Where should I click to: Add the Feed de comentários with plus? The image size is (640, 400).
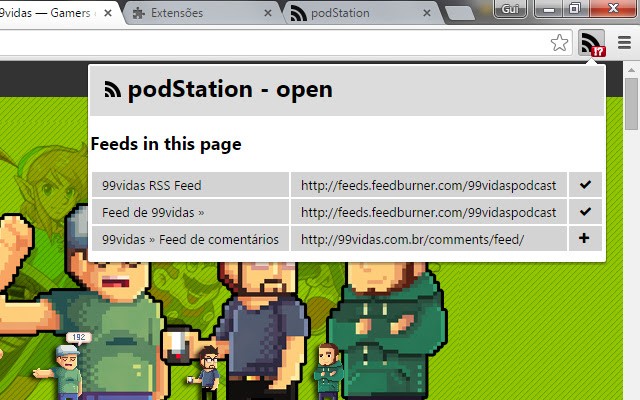pyautogui.click(x=584, y=238)
